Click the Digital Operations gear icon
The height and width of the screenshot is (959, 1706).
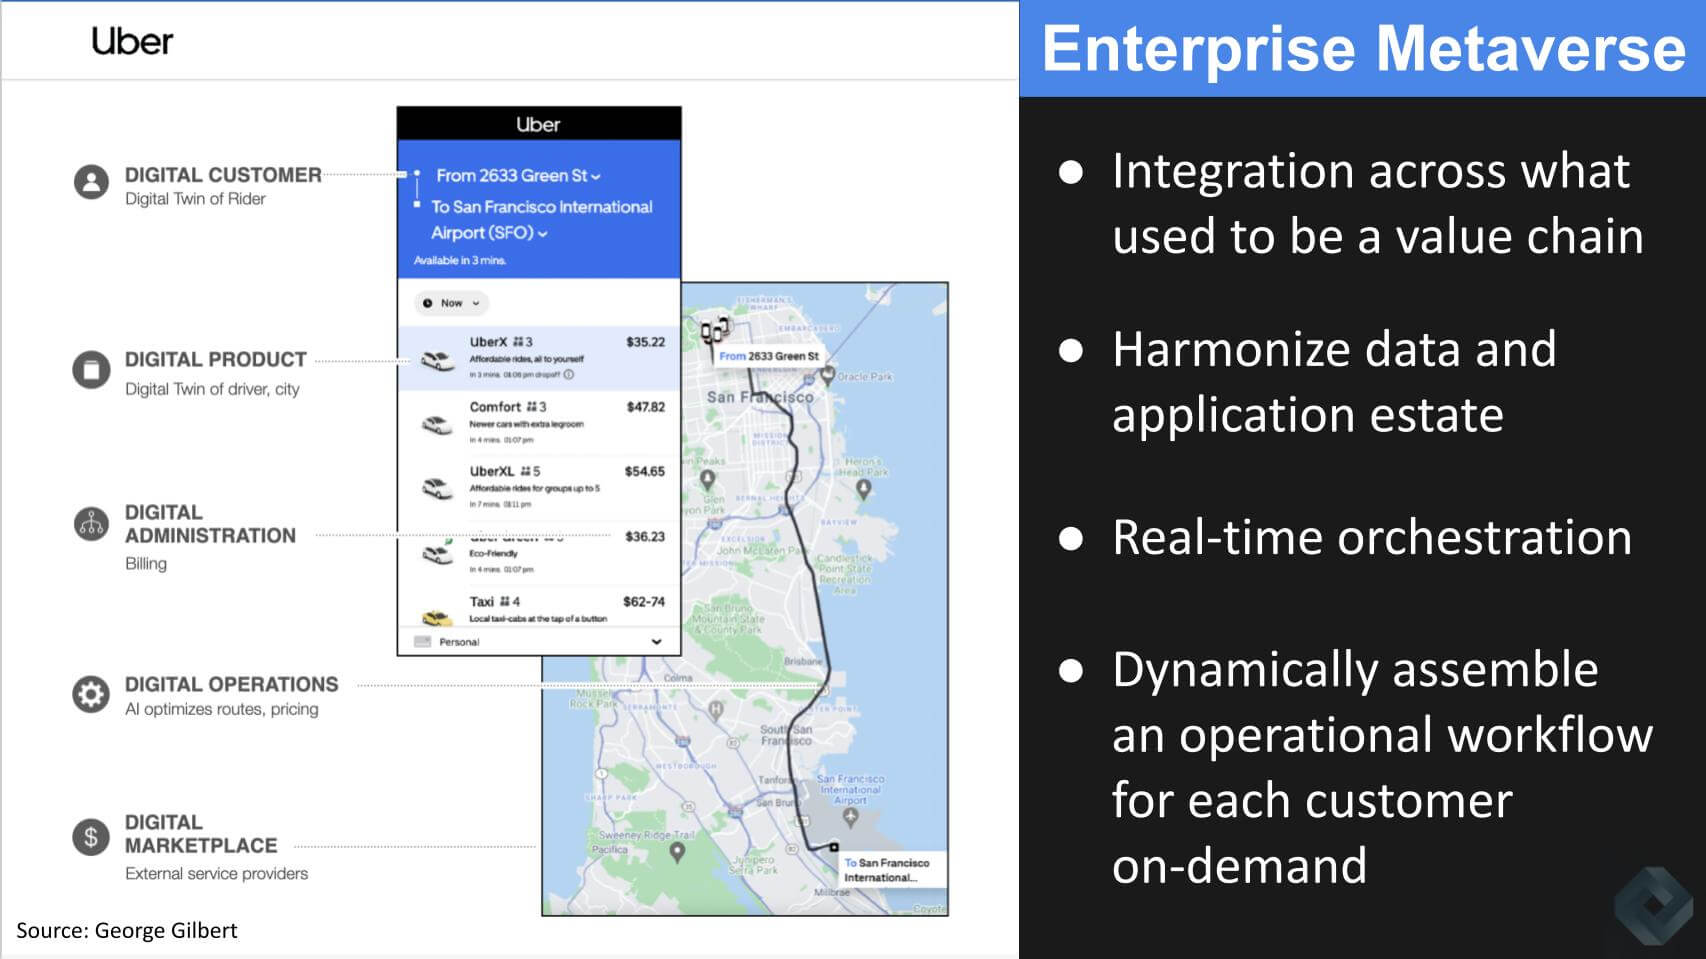pyautogui.click(x=91, y=694)
